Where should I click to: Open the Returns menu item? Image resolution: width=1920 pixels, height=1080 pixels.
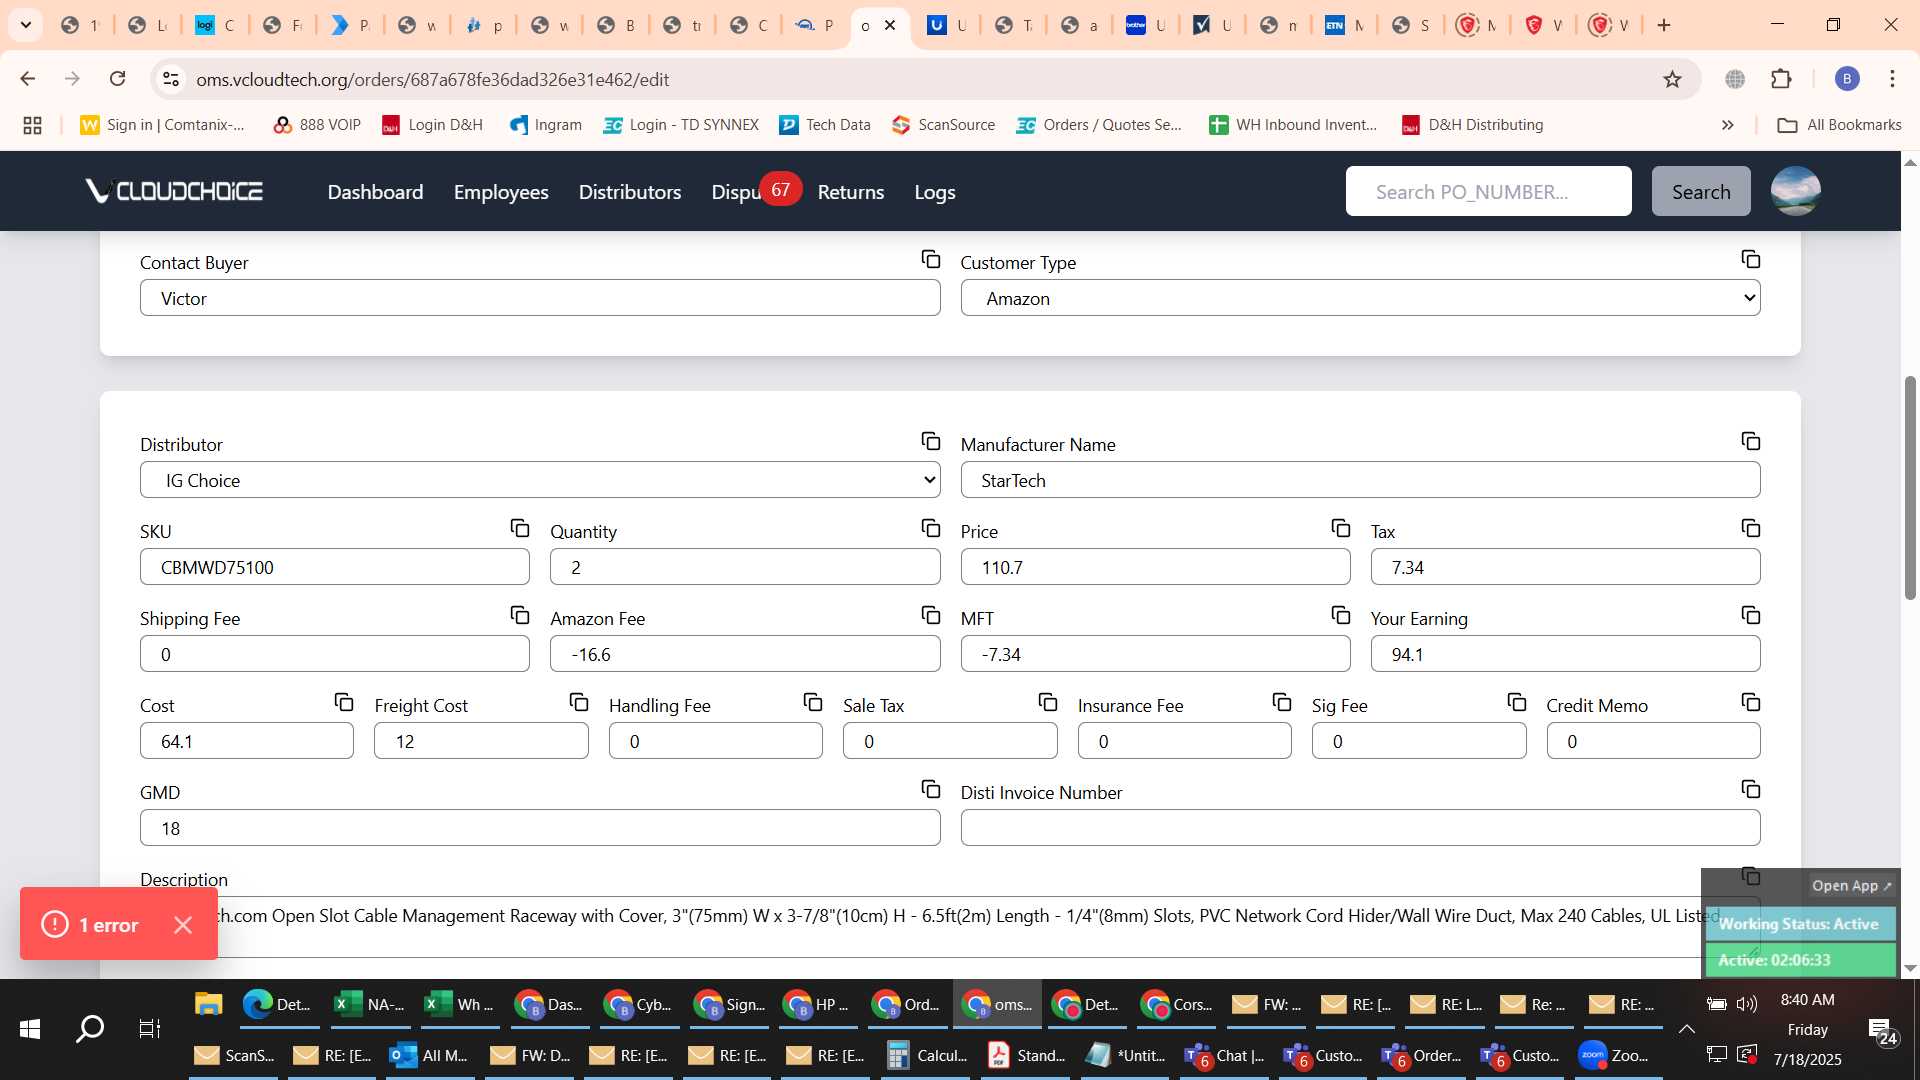point(851,192)
